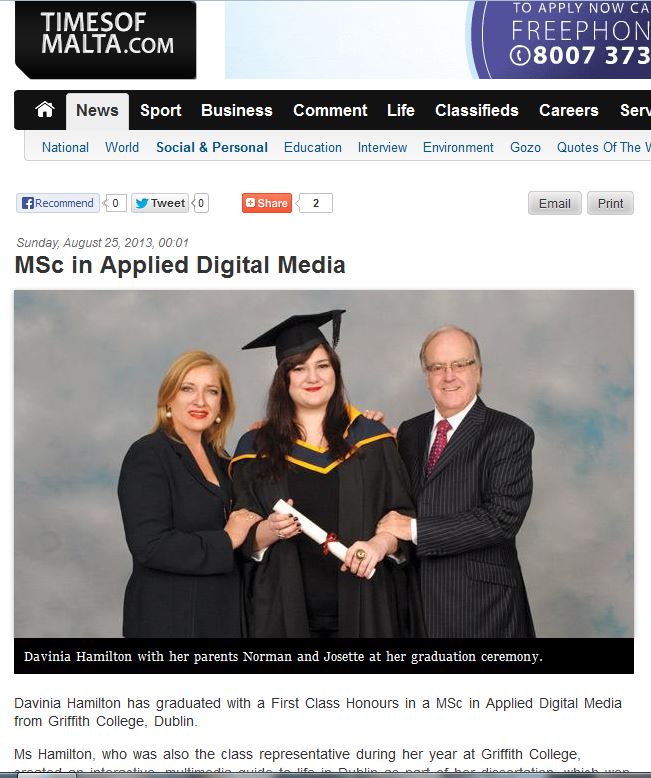The image size is (651, 778).
Task: Open the share count bubble showing 2
Action: pyautogui.click(x=316, y=203)
